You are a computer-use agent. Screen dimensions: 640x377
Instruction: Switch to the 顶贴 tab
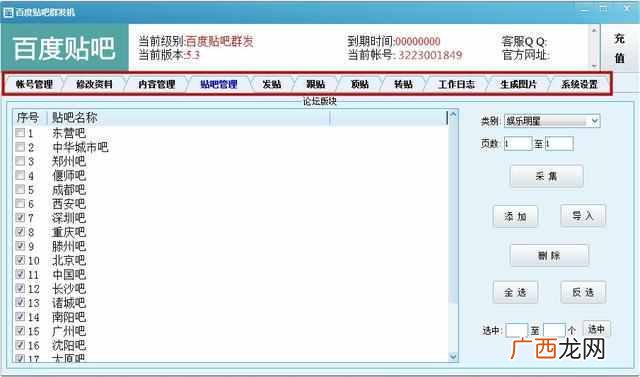[360, 84]
